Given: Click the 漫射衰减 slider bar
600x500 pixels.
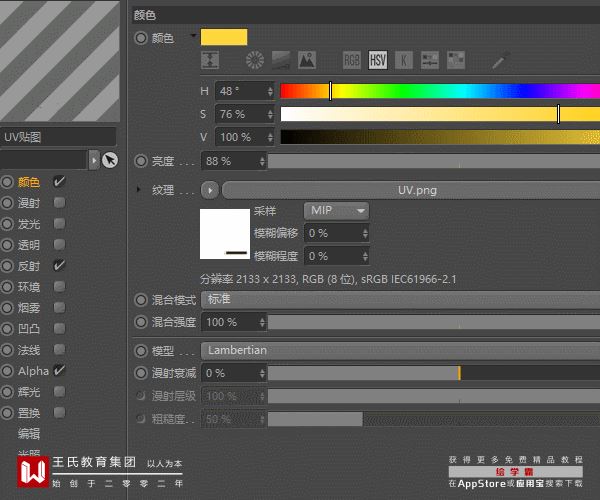Looking at the screenshot, I should point(434,373).
